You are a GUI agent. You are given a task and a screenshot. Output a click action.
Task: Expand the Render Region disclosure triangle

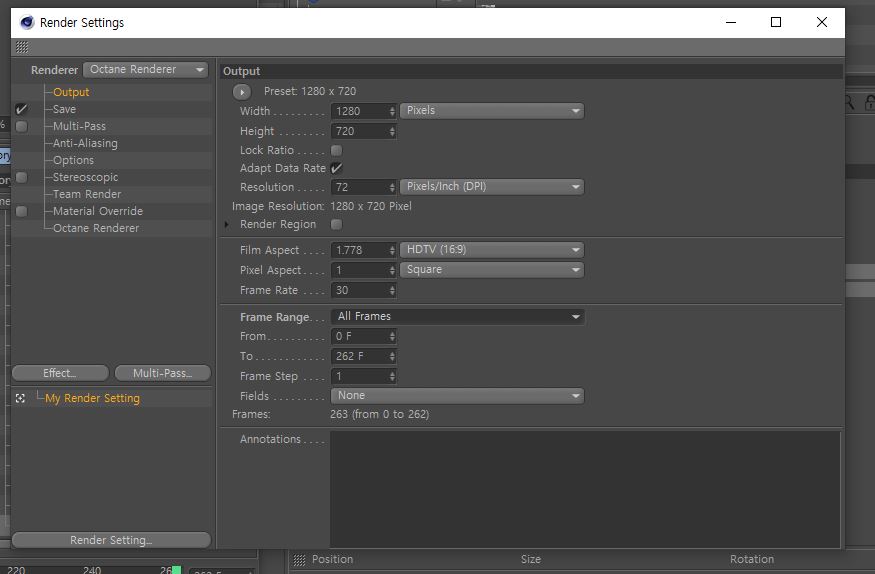coord(227,224)
